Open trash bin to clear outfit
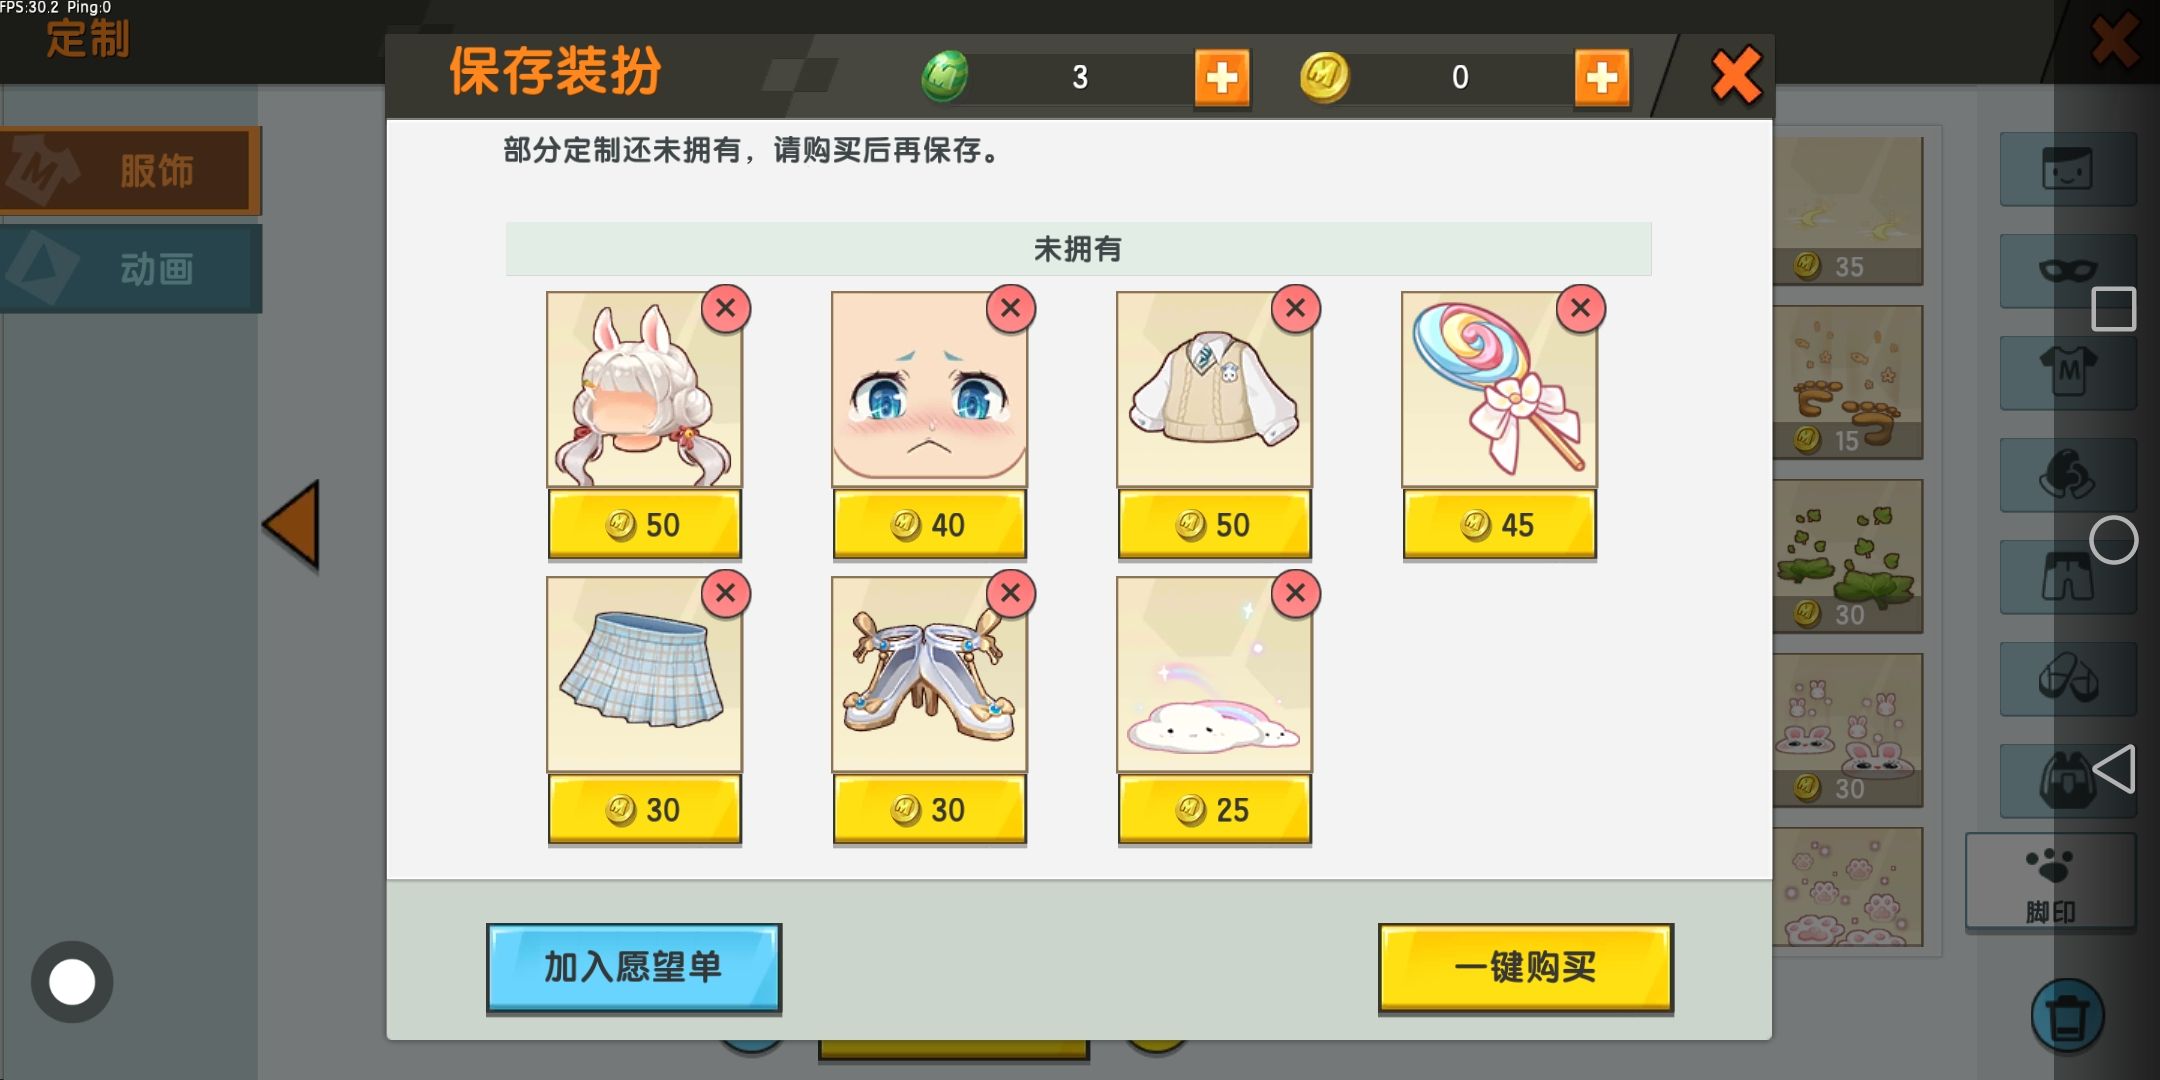The image size is (2160, 1080). click(x=2067, y=1016)
